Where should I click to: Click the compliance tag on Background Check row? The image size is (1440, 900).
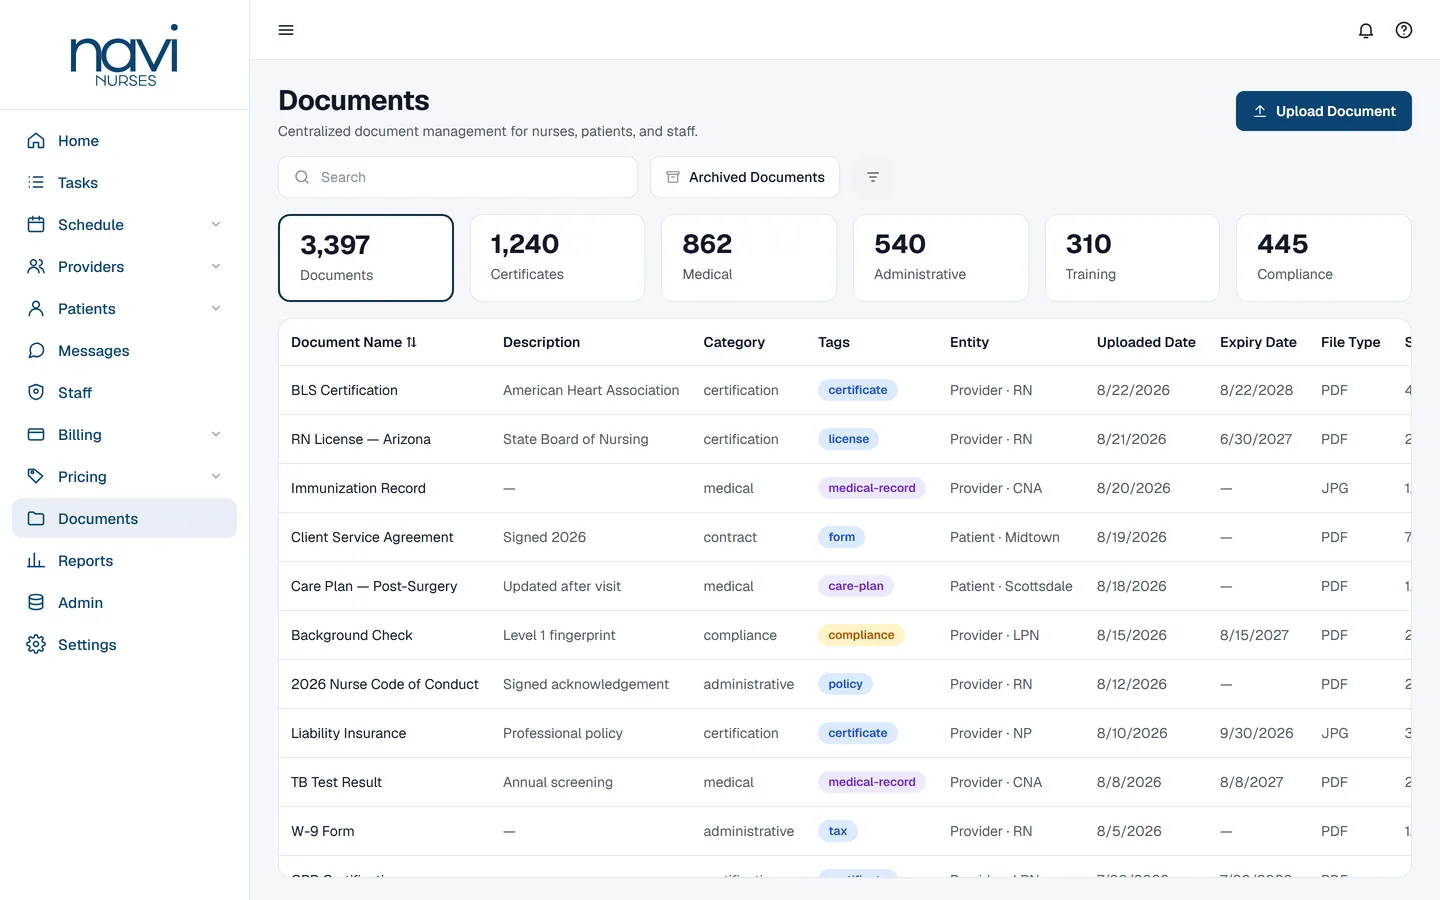tap(861, 635)
